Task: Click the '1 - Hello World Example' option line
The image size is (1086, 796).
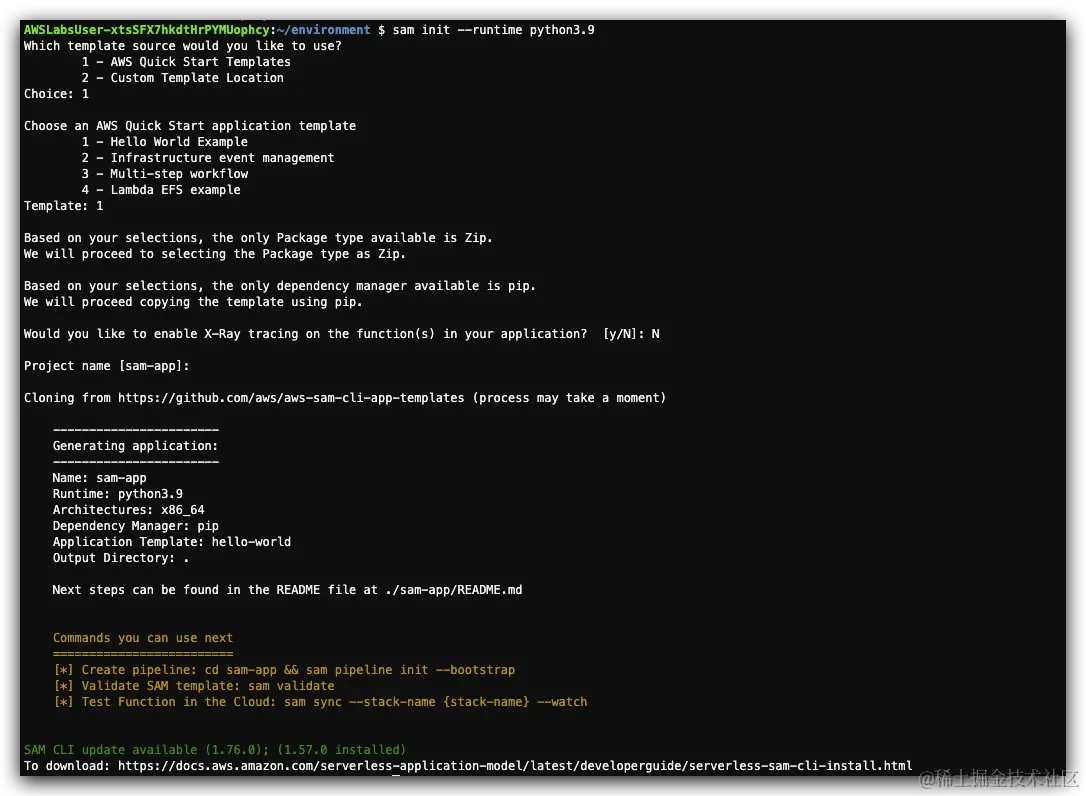Action: [x=165, y=141]
